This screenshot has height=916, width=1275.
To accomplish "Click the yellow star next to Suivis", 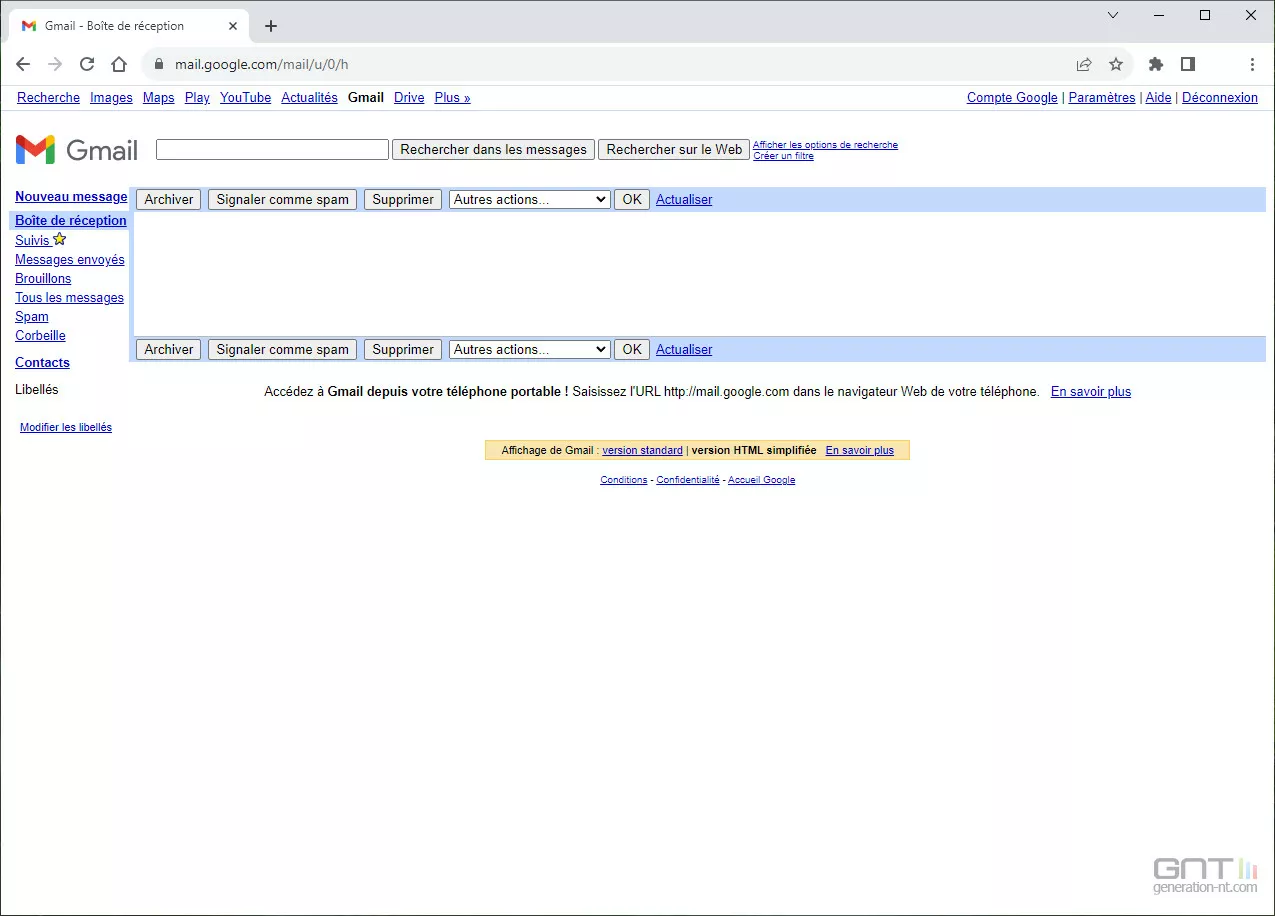I will coord(59,239).
